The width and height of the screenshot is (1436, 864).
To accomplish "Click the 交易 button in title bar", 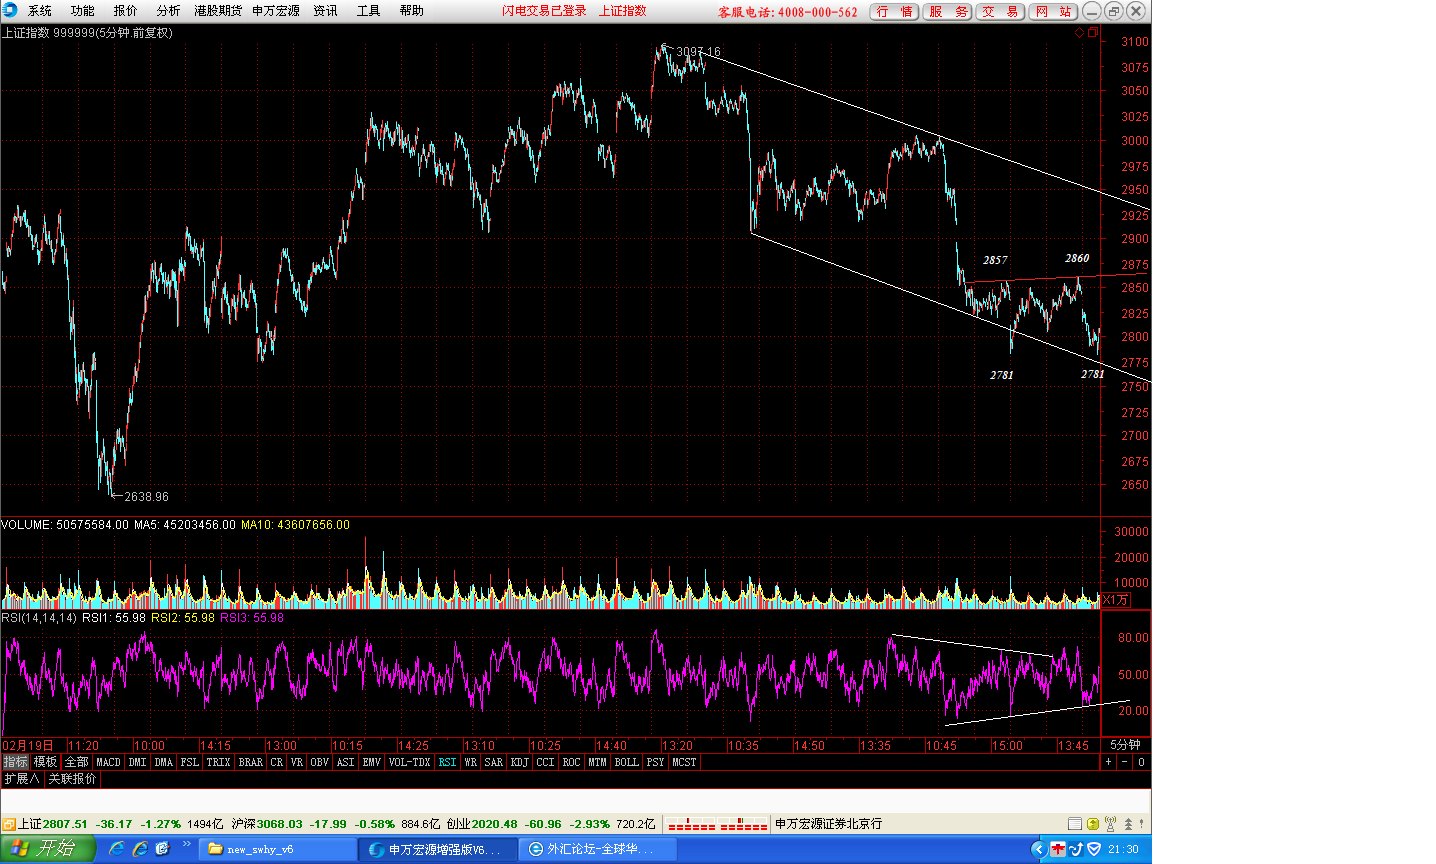I will click(1001, 11).
